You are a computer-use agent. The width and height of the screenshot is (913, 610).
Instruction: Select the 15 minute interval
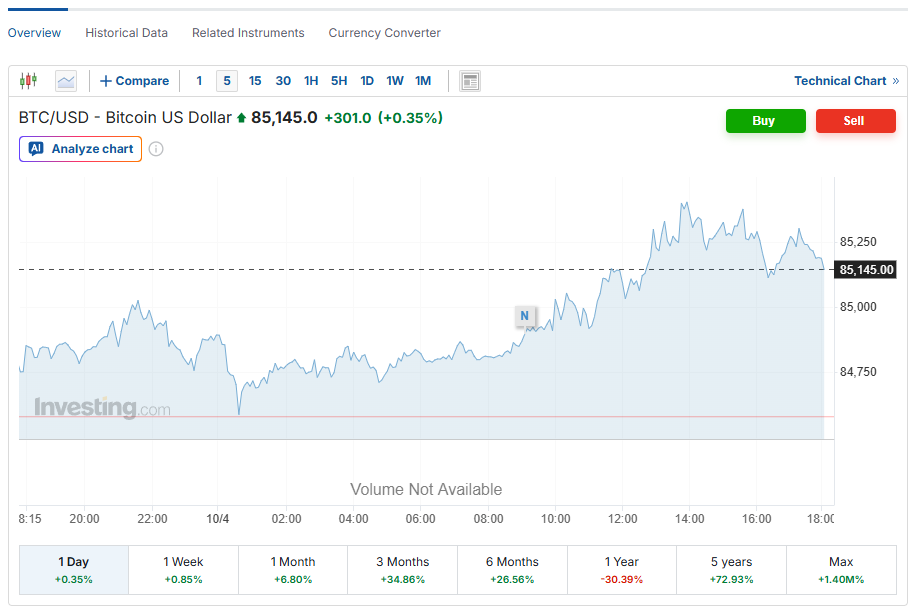click(255, 81)
